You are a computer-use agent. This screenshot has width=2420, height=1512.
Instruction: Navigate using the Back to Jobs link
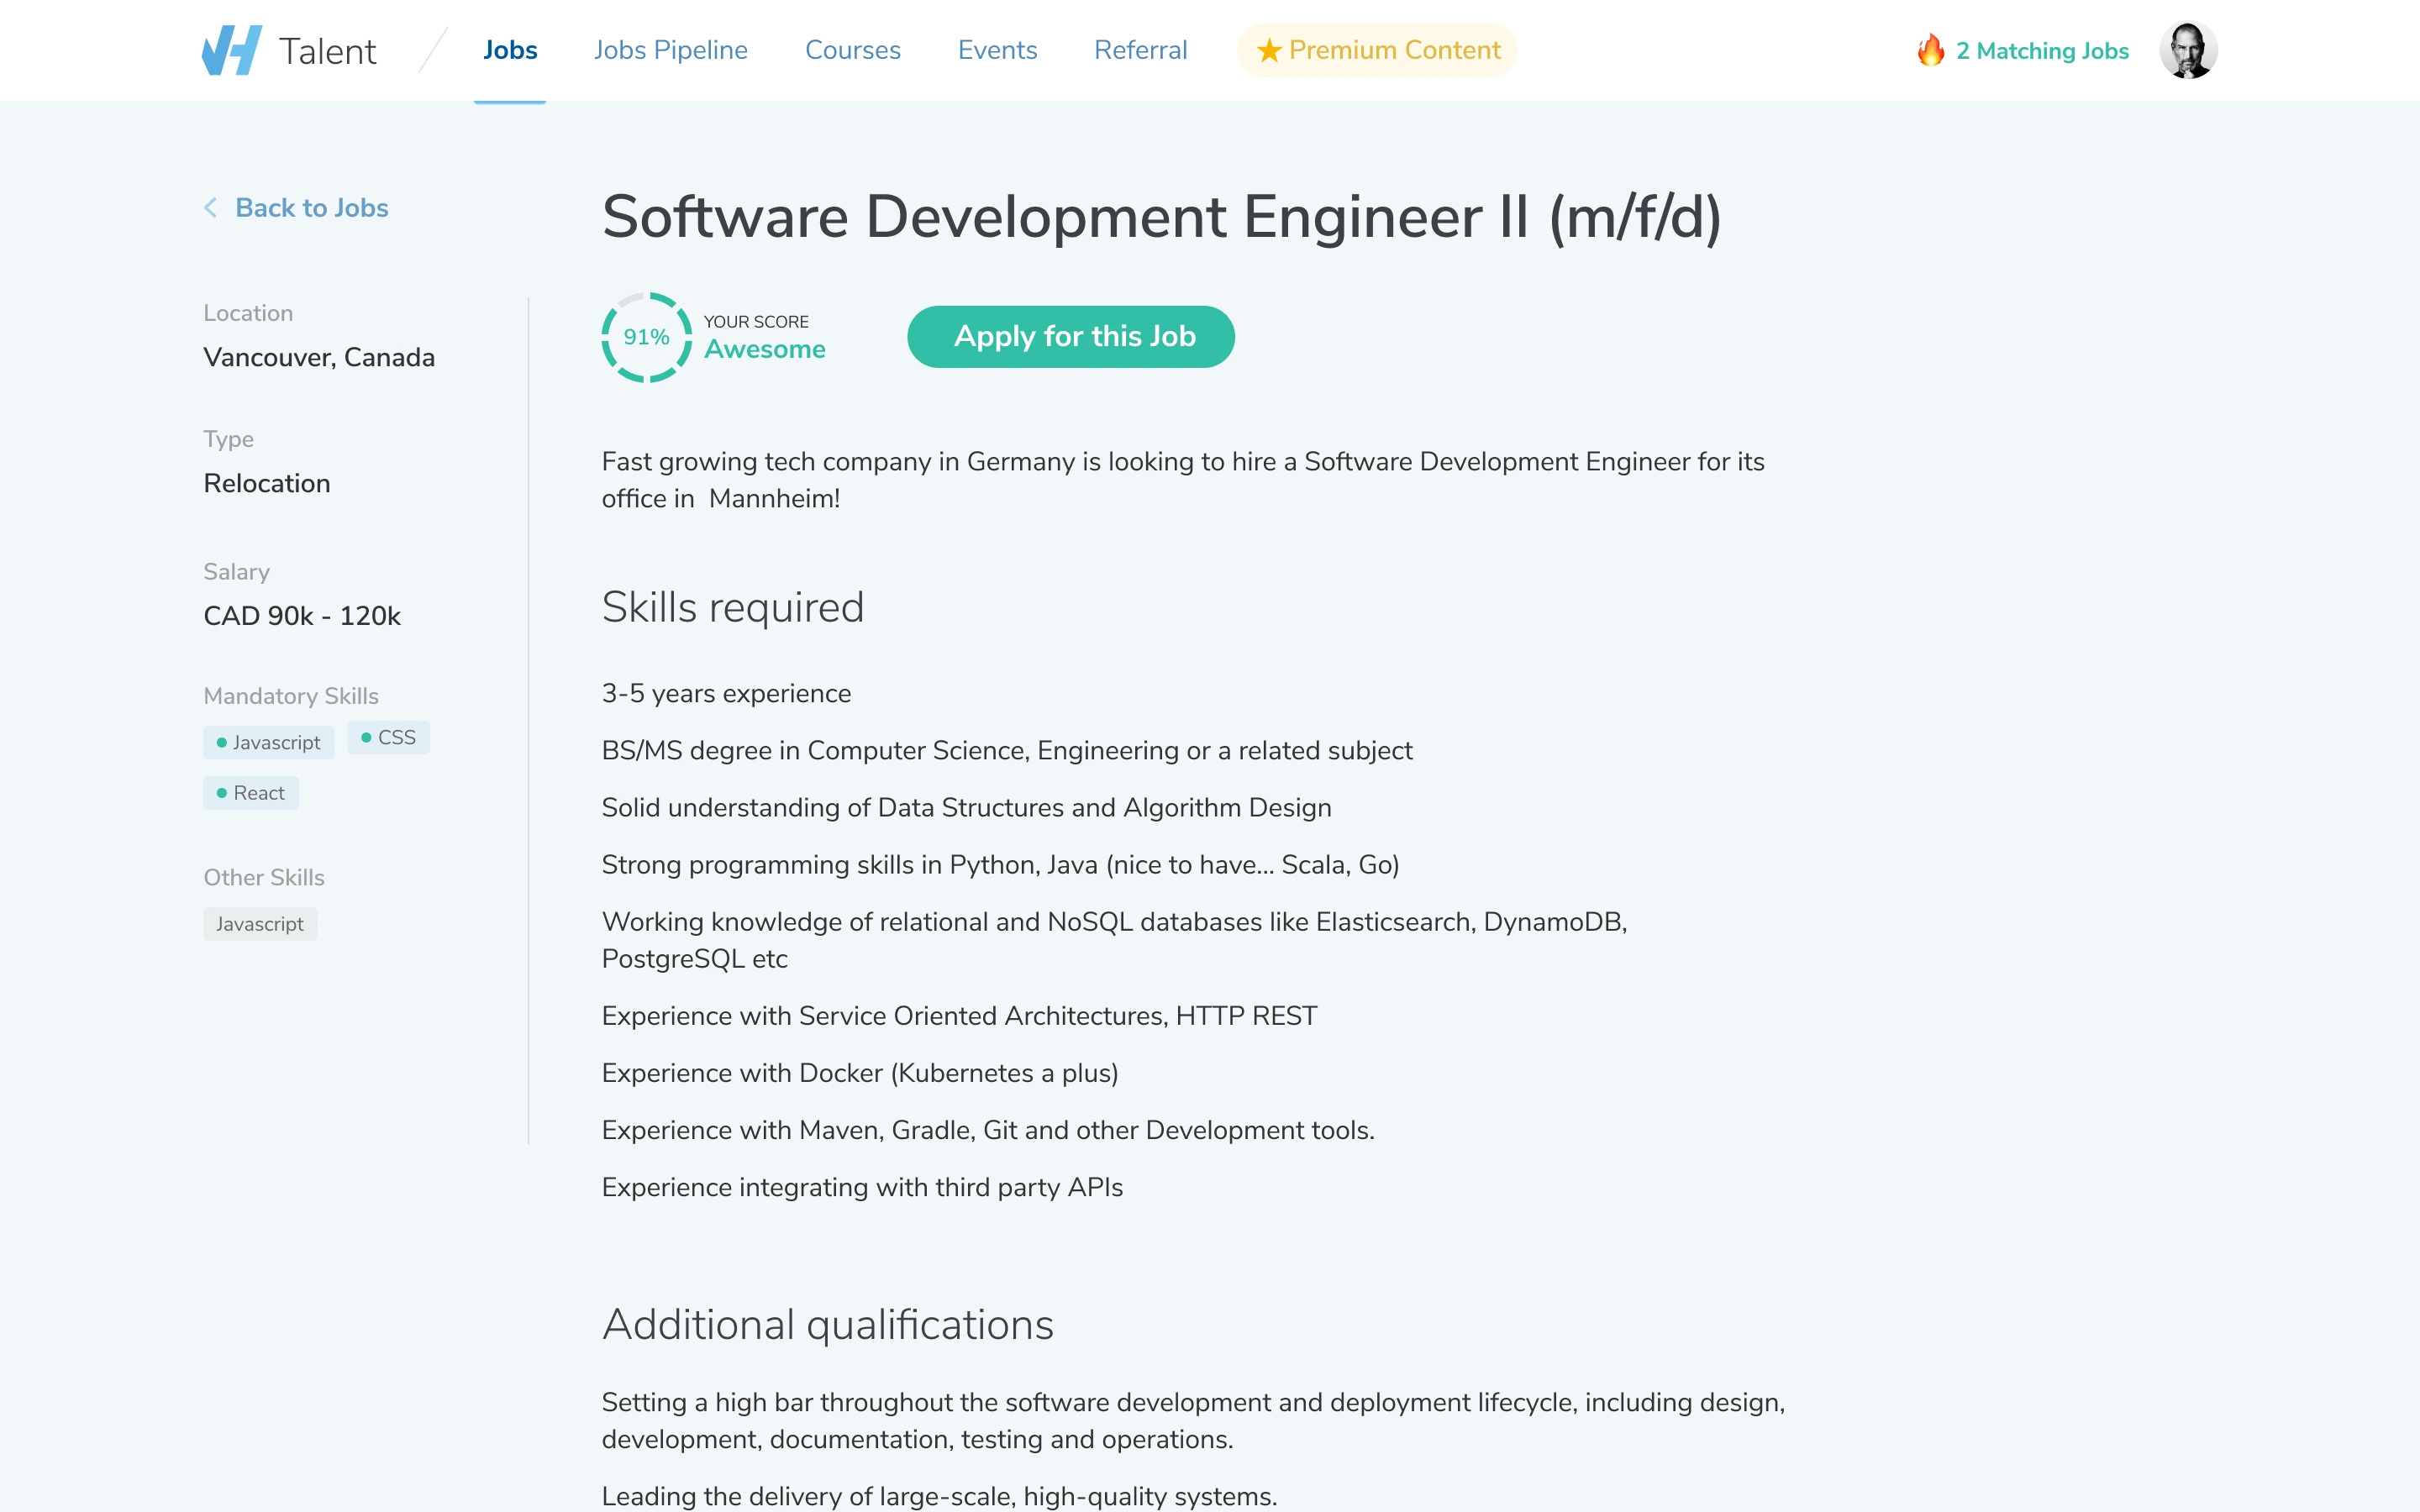coord(311,207)
